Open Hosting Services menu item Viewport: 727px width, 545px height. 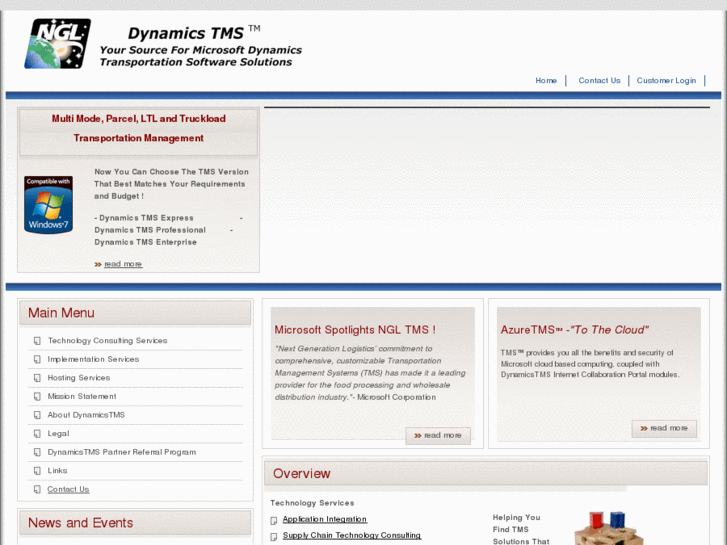(x=79, y=378)
